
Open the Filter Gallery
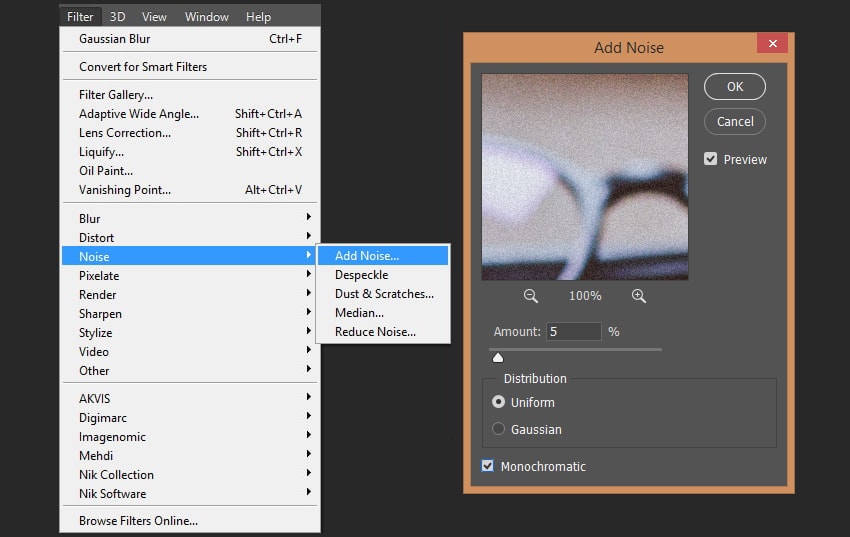[116, 95]
